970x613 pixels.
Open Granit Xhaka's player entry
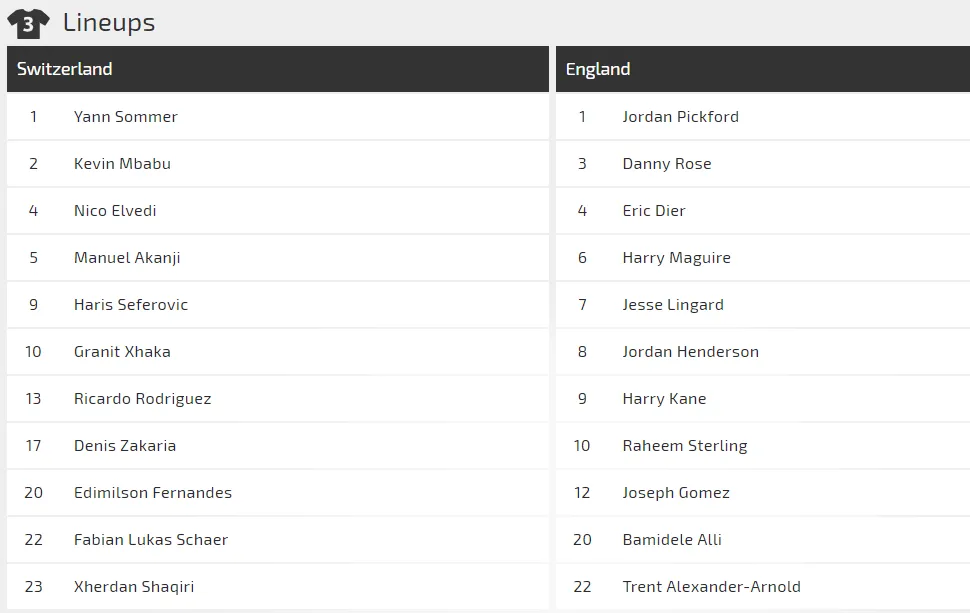click(x=122, y=352)
